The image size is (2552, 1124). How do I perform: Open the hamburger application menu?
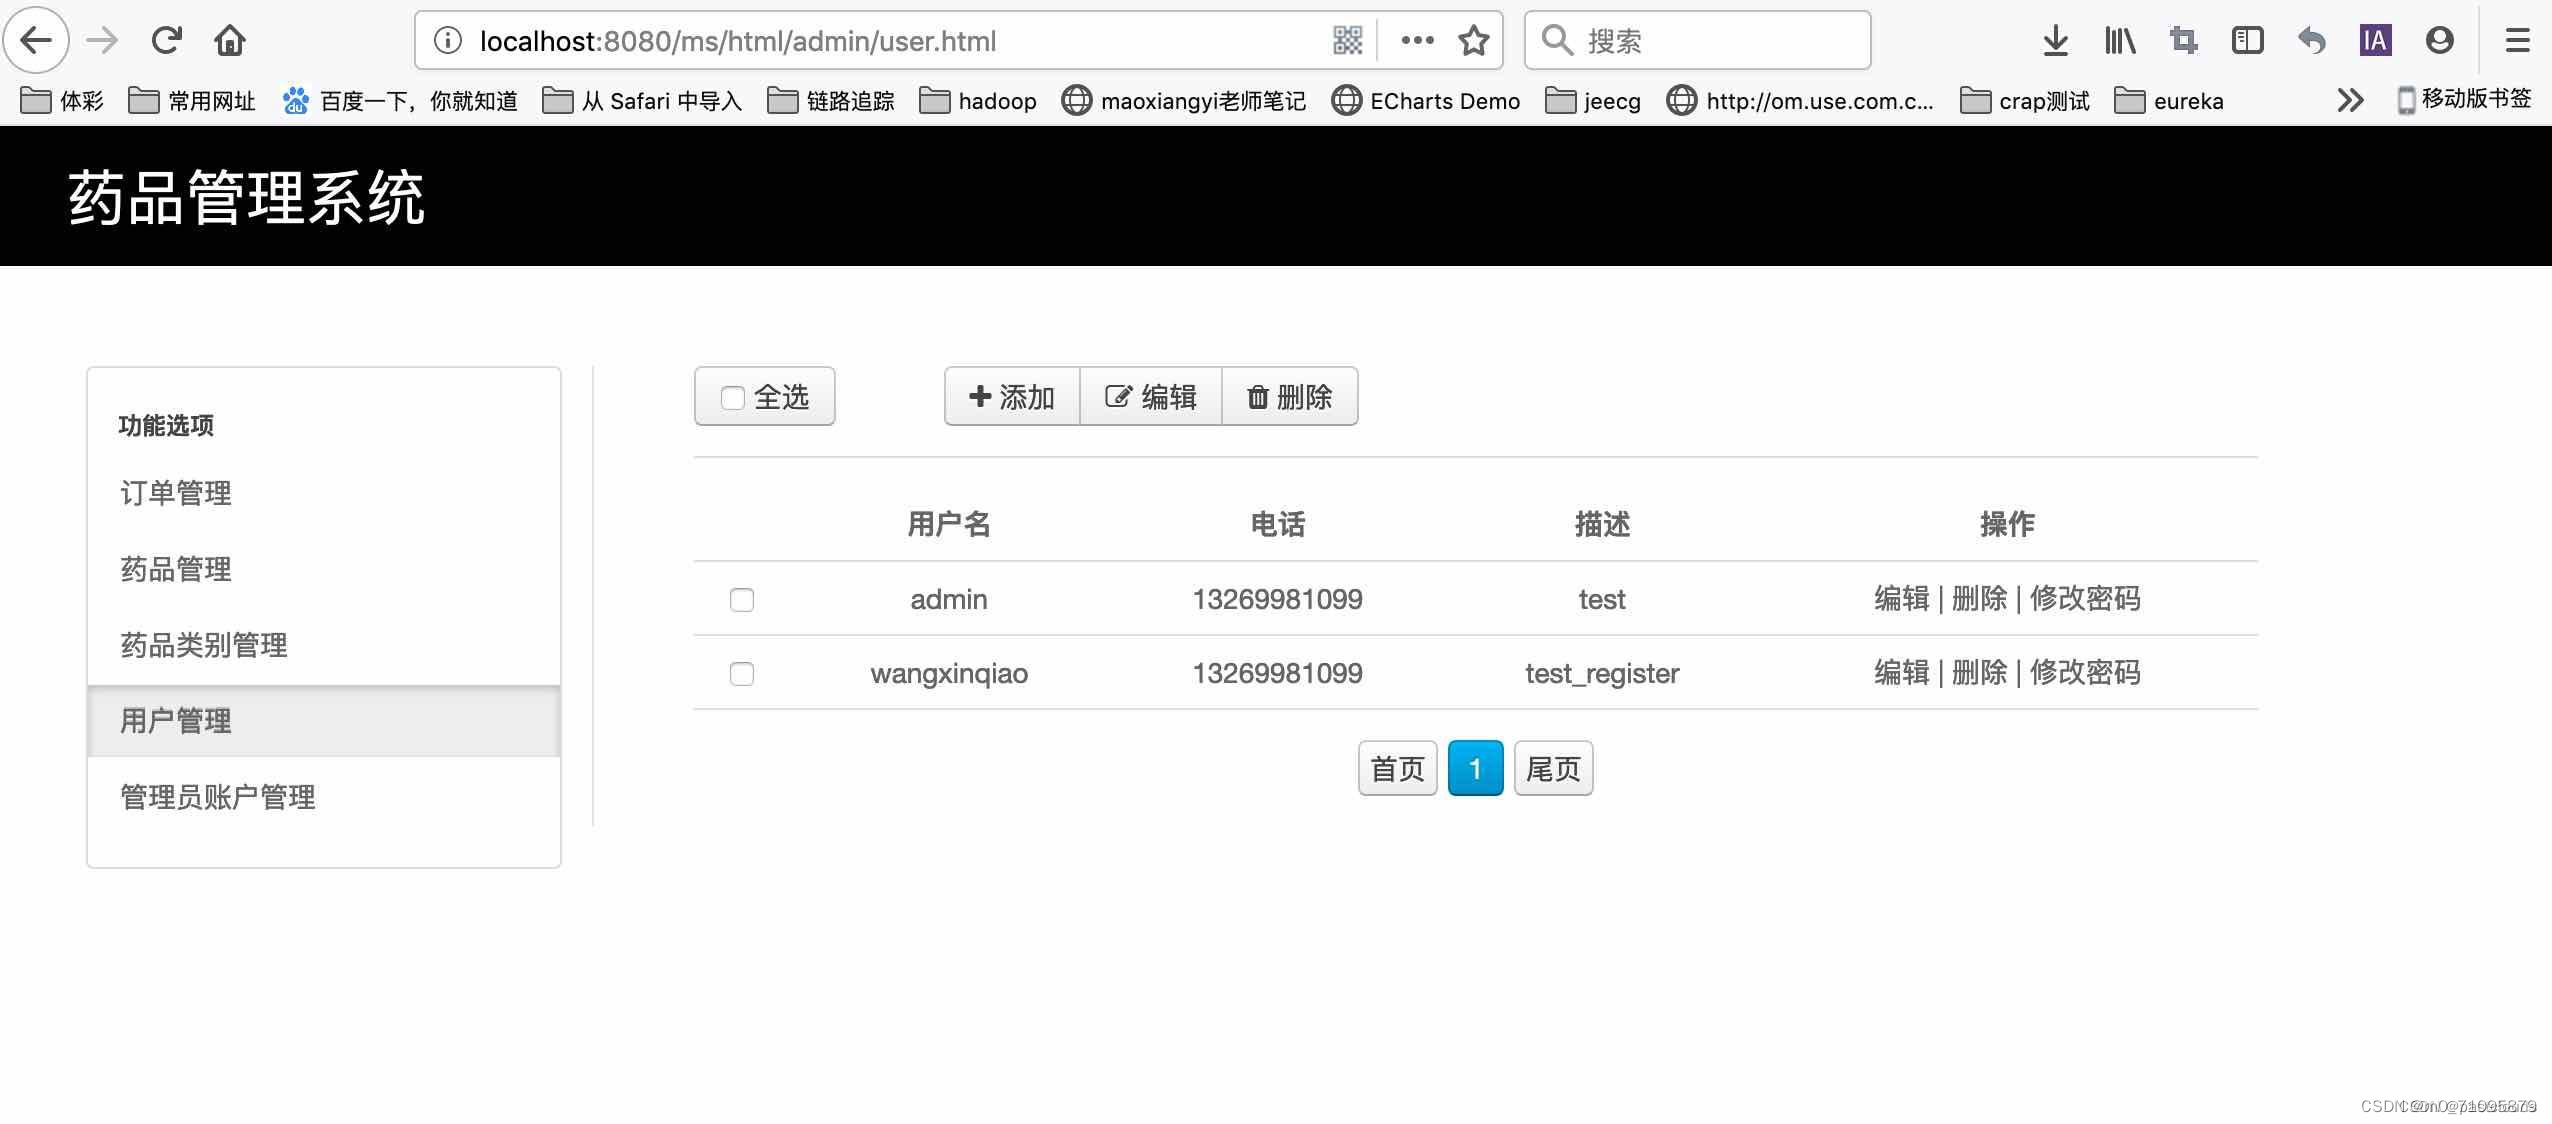(2519, 40)
